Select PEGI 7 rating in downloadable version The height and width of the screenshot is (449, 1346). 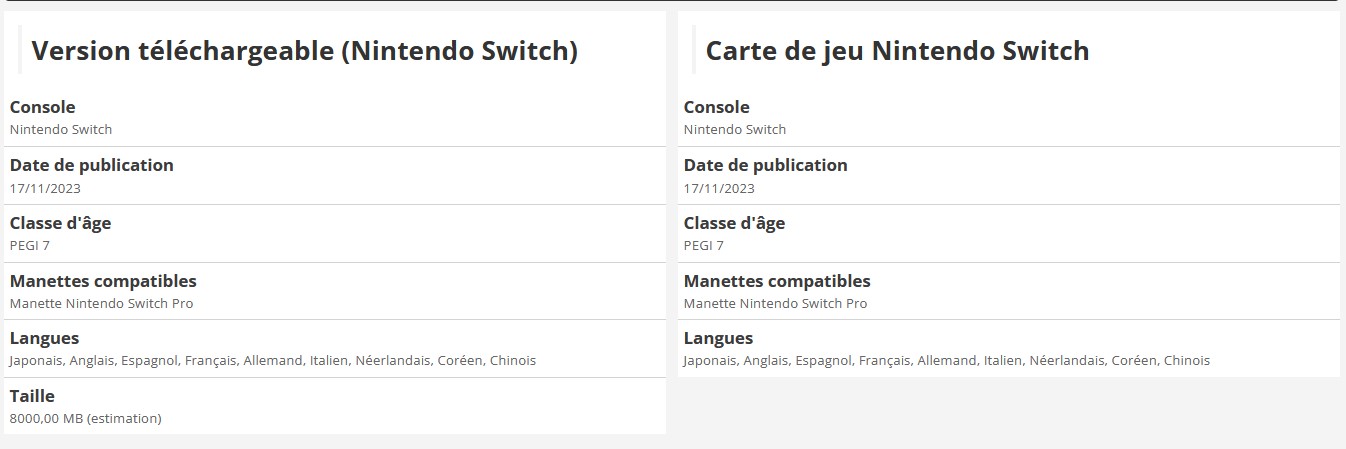(x=31, y=246)
